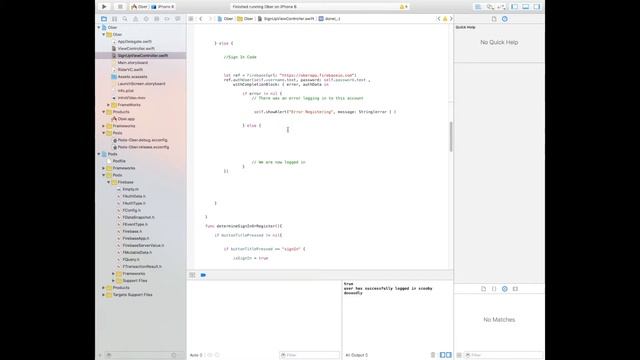
Task: Toggle the console pane button
Action: [x=449, y=355]
